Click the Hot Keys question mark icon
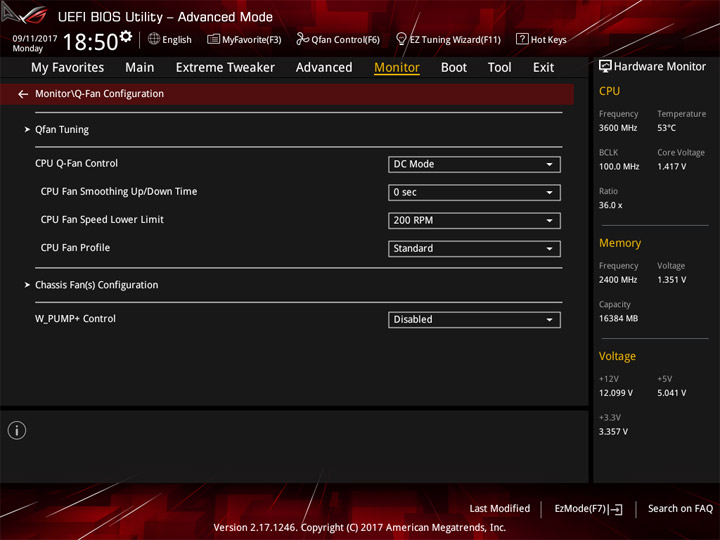720x540 pixels. coord(522,39)
